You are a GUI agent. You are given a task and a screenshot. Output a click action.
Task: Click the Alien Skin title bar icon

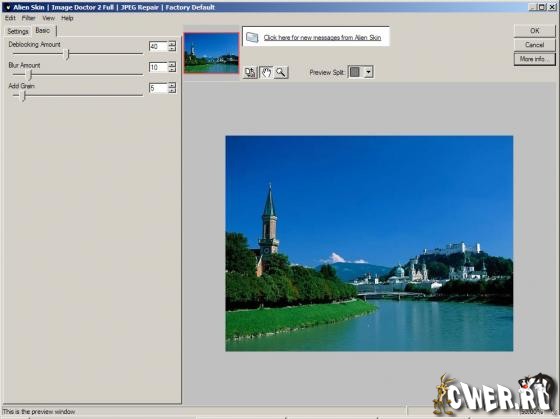(7, 7)
